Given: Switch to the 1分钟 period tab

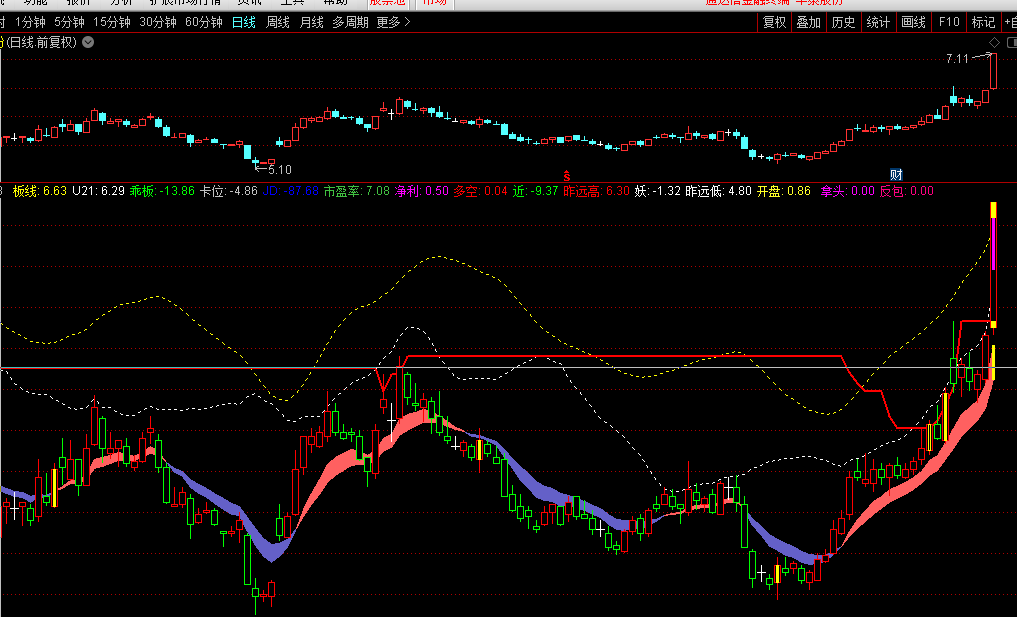Looking at the screenshot, I should point(31,22).
